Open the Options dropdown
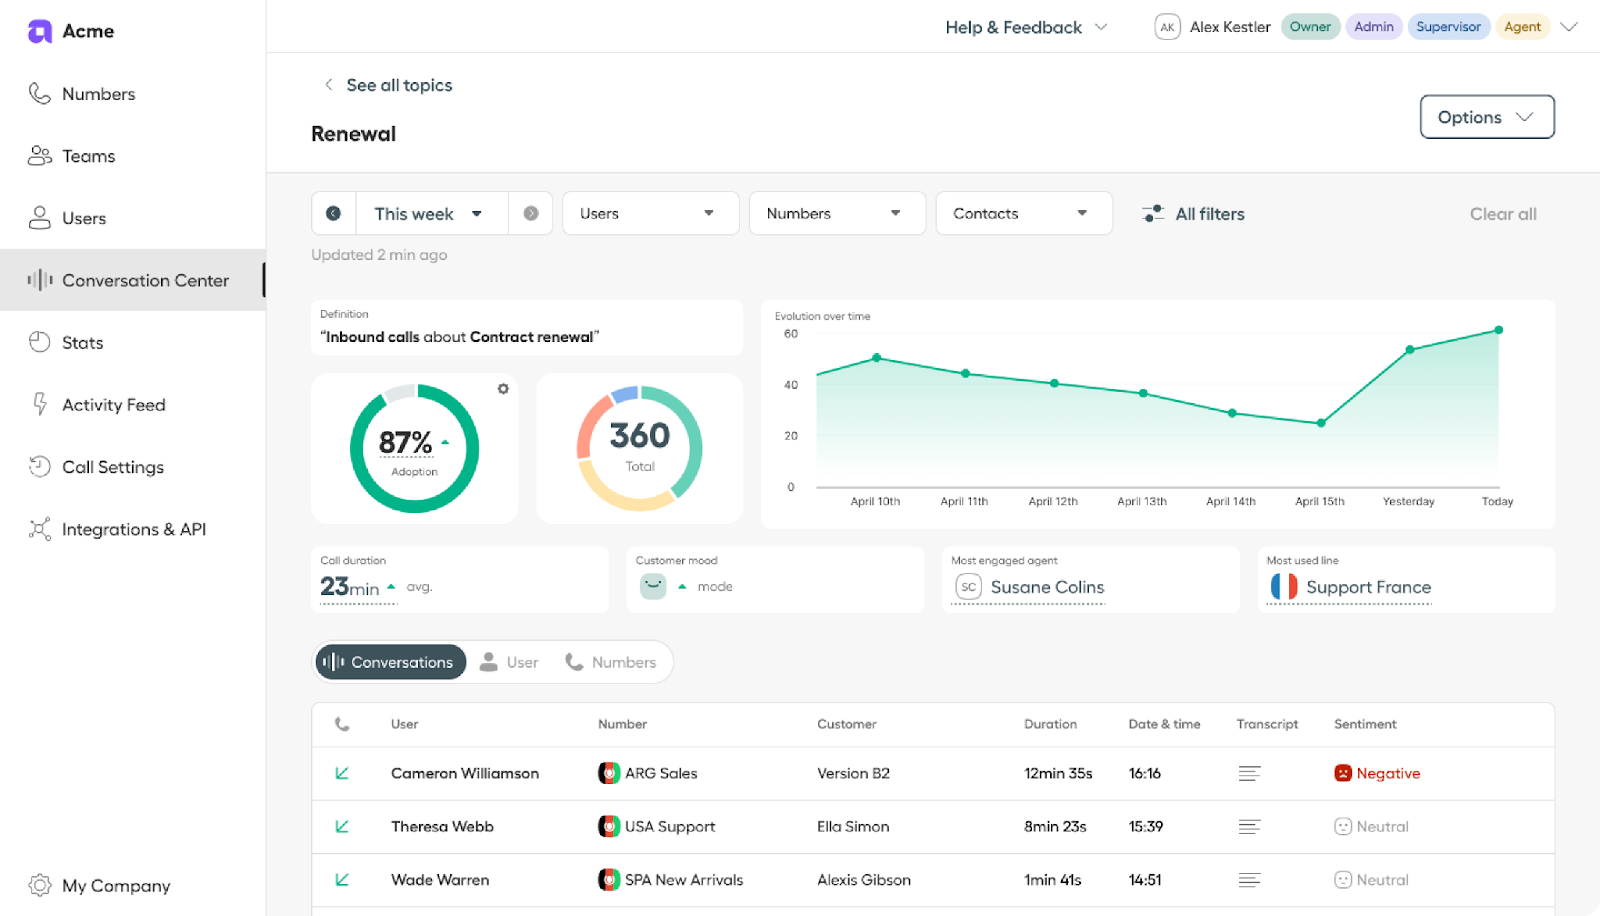 click(x=1486, y=117)
